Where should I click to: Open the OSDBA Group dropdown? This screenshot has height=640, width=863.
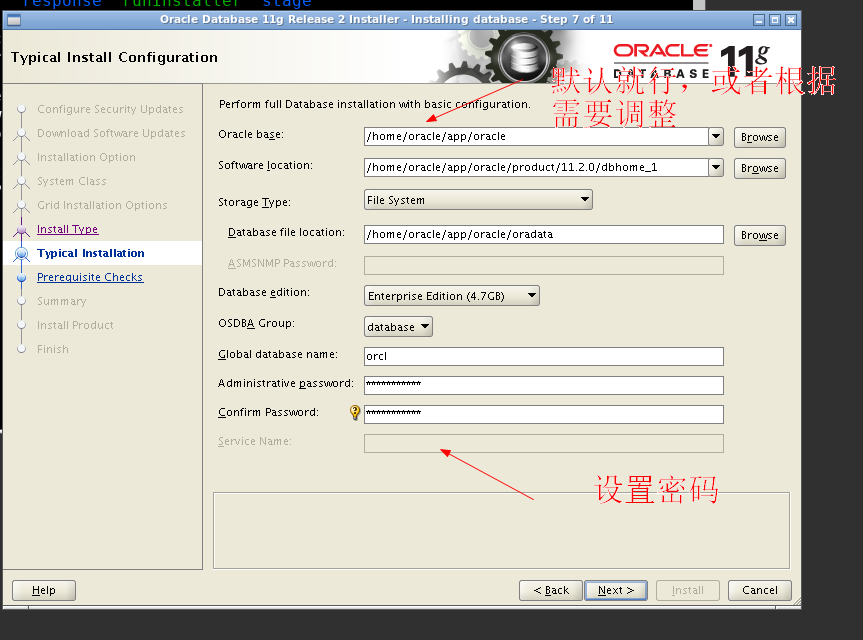coord(398,326)
